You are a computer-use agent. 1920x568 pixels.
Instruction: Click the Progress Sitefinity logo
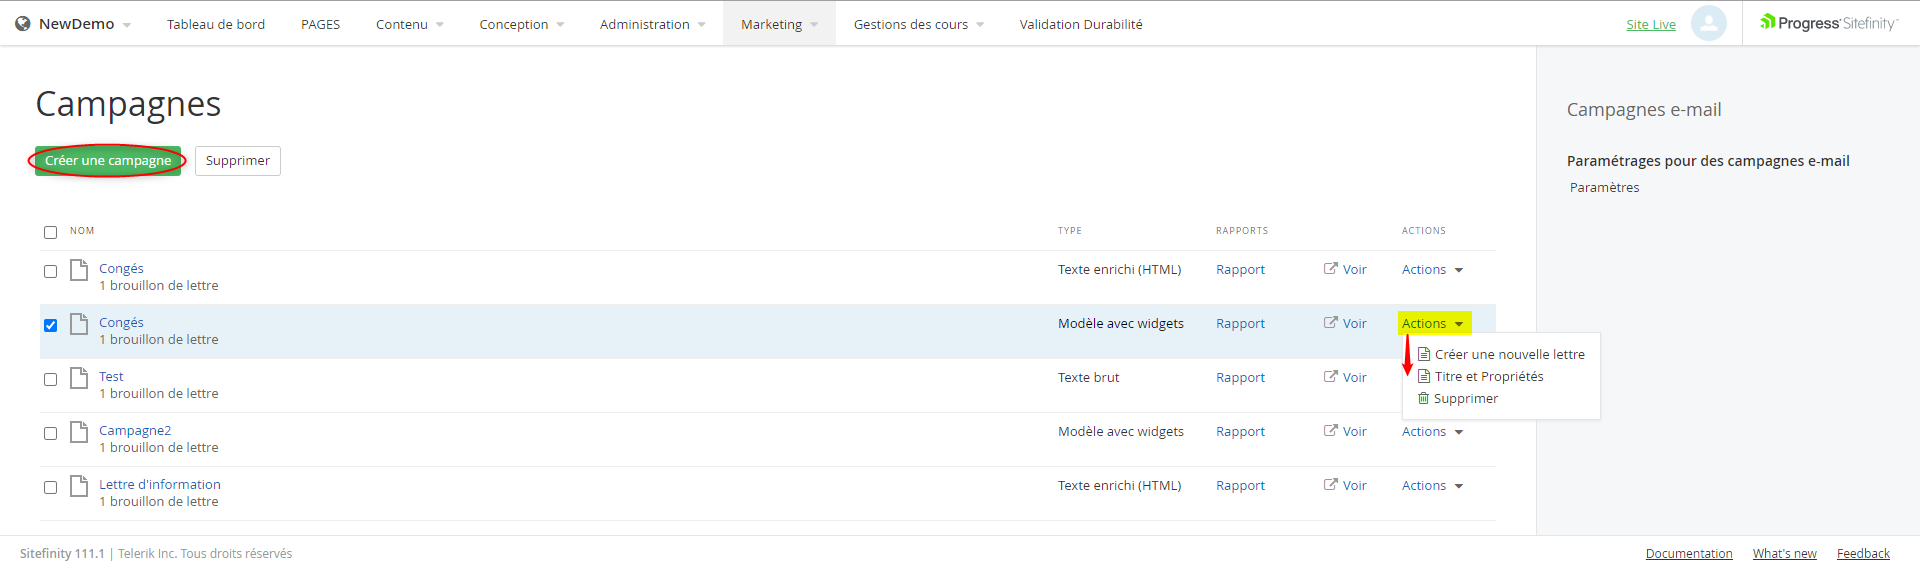[1828, 23]
